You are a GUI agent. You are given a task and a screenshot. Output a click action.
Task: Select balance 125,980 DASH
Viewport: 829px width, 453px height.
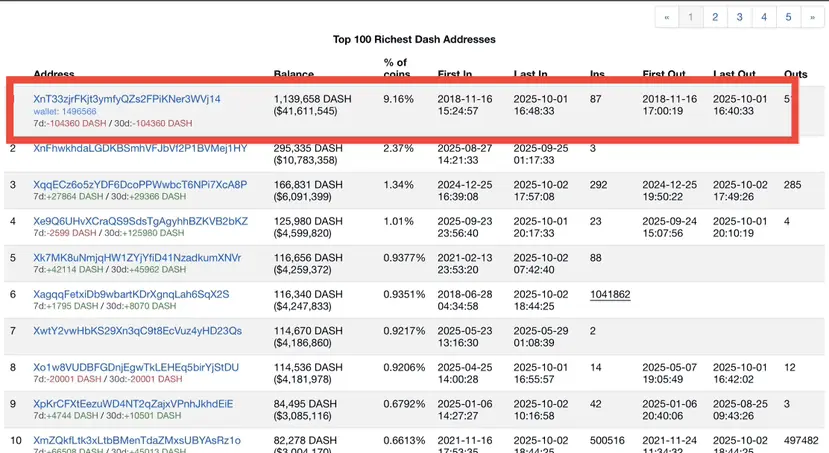(x=308, y=221)
